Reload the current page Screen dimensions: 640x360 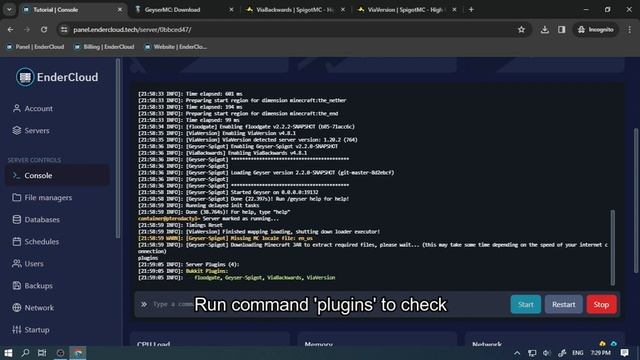click(x=44, y=29)
